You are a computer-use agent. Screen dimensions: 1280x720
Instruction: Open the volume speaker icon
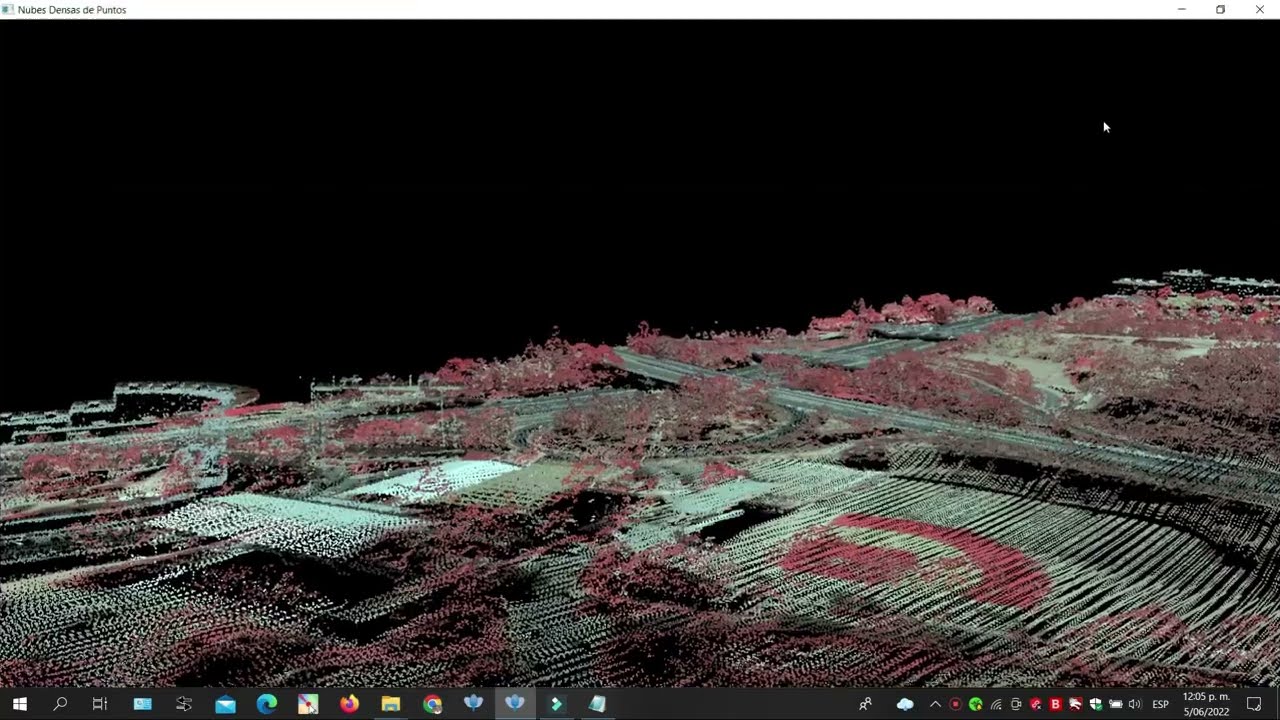click(x=1135, y=704)
